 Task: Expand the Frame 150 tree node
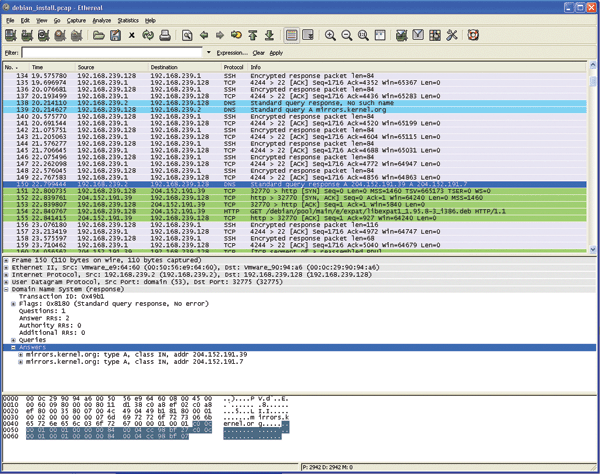[6, 259]
